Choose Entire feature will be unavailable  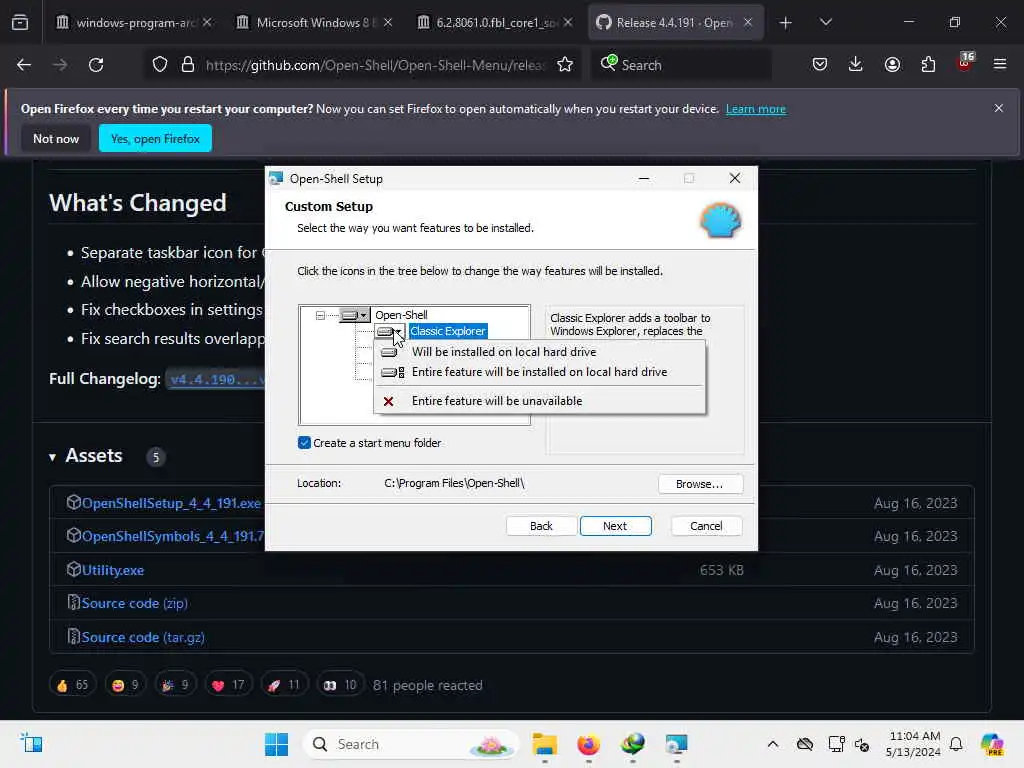tap(539, 401)
